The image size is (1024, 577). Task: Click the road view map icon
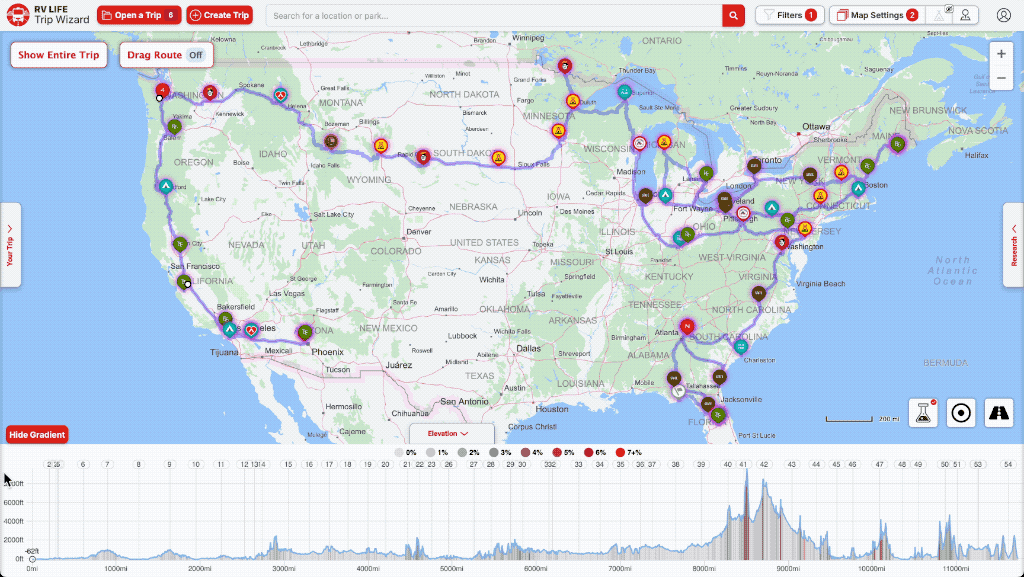999,413
